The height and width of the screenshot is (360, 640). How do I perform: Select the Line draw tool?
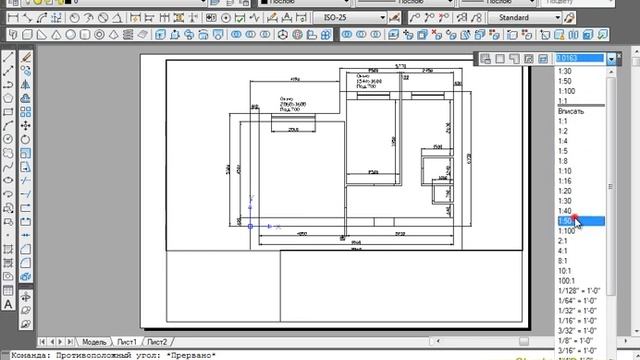[8, 57]
